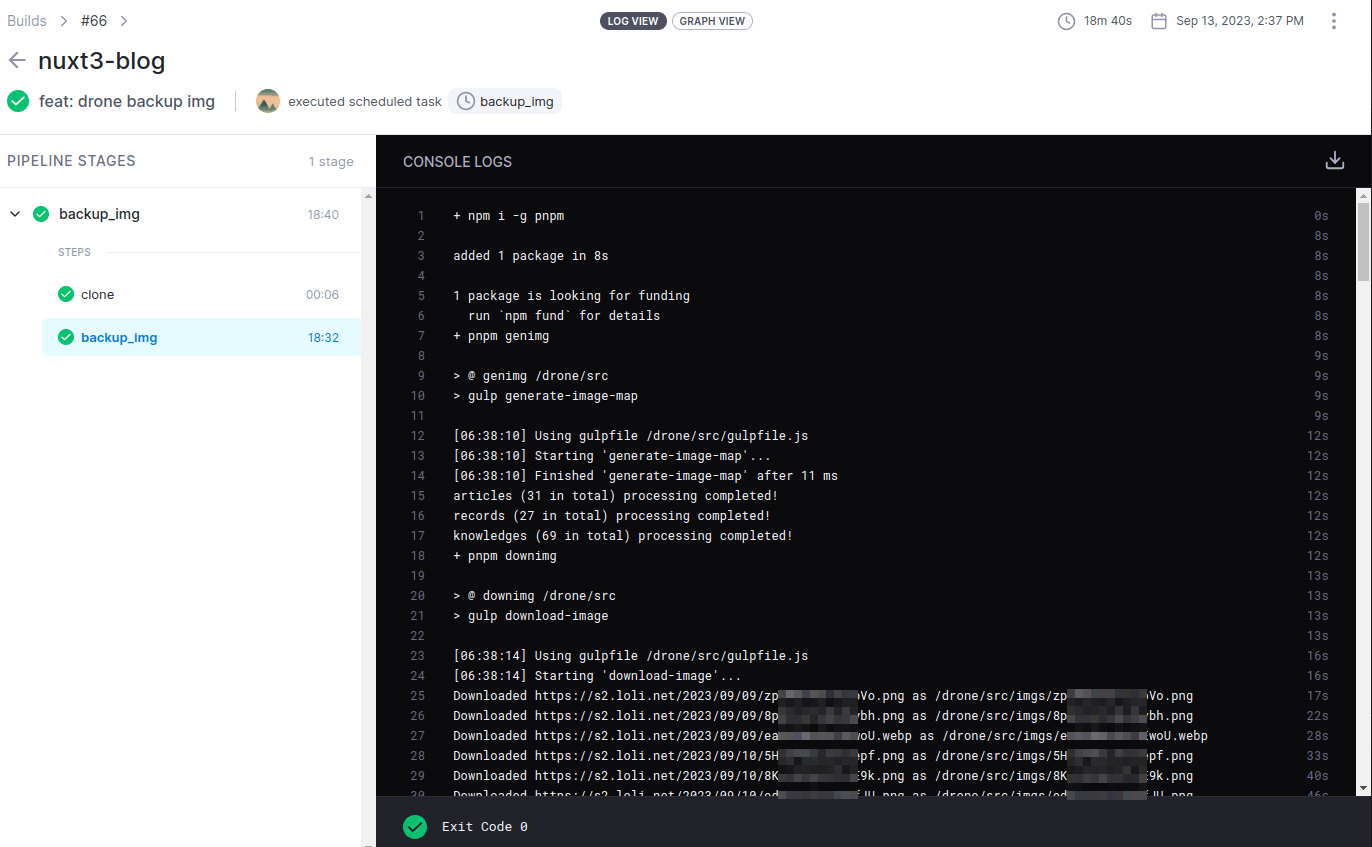Collapse the backup_img pipeline stage

pyautogui.click(x=15, y=214)
